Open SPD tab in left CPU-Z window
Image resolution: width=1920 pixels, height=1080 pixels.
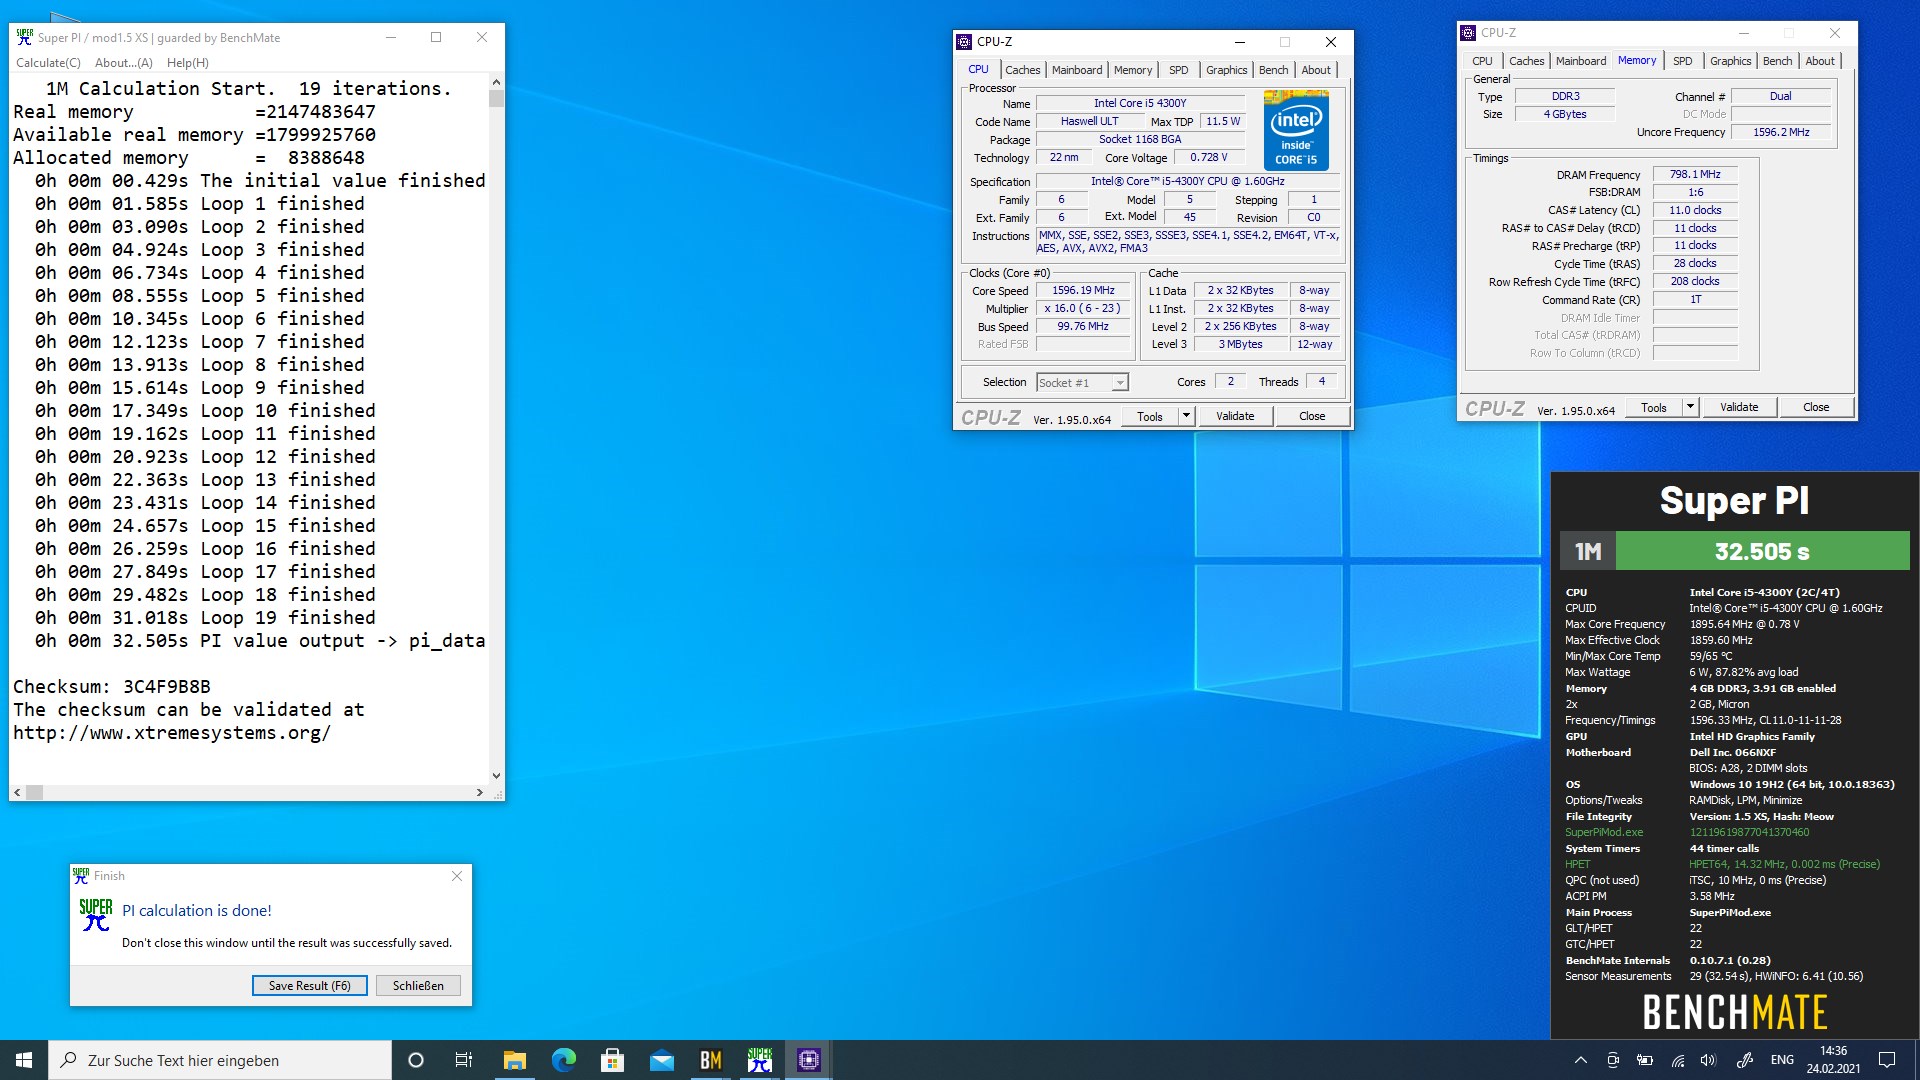[1179, 70]
